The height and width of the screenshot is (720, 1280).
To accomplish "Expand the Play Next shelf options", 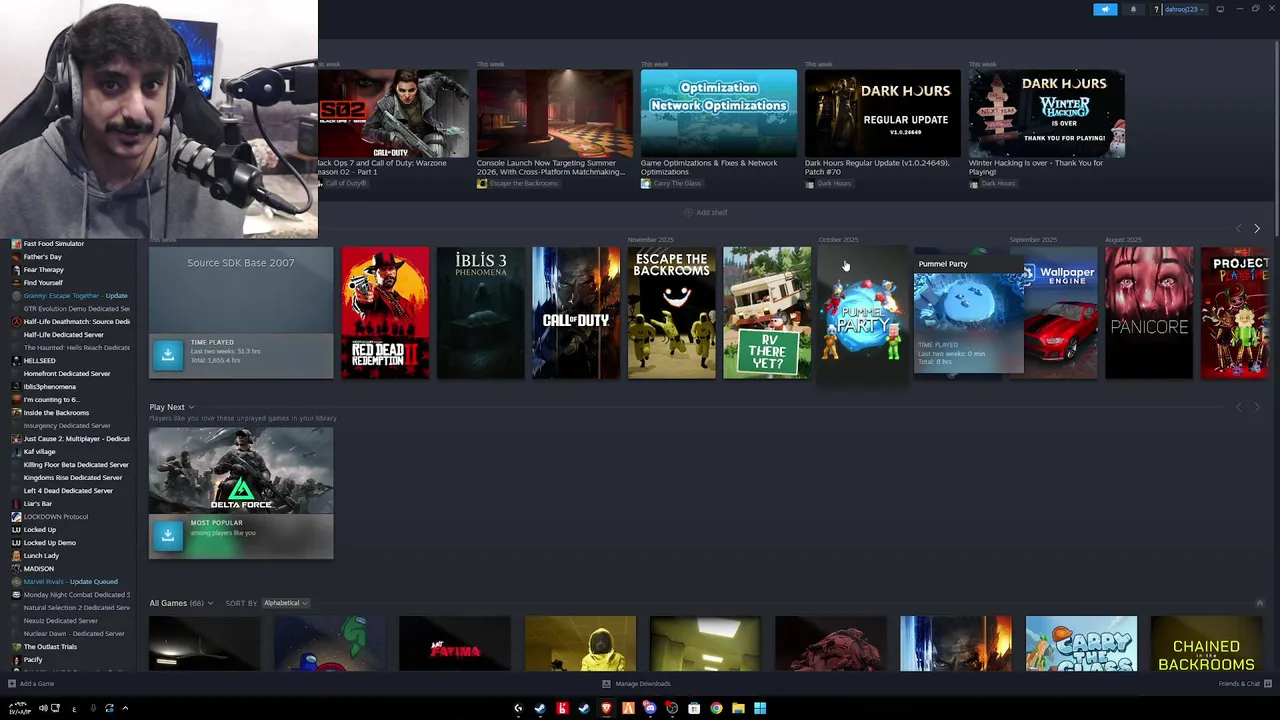I will 191,407.
